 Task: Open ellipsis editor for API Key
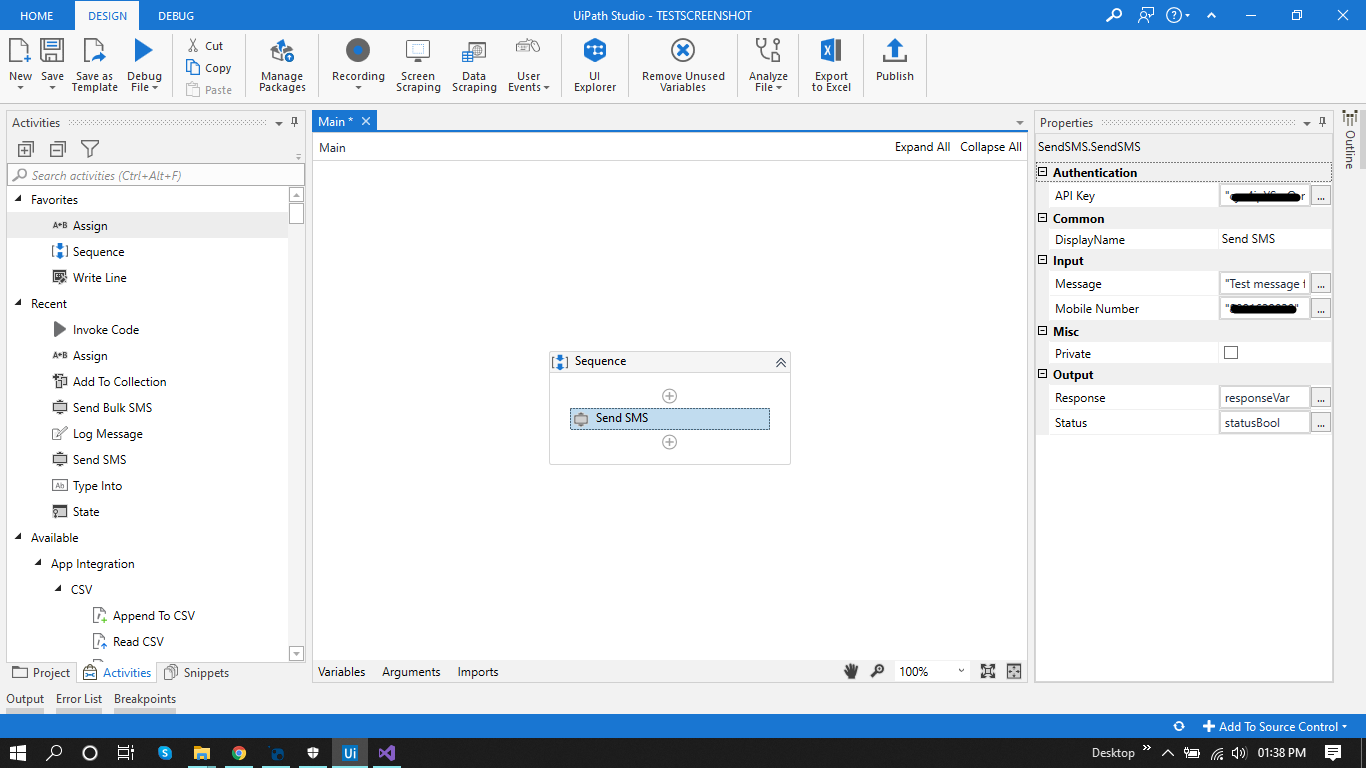tap(1321, 196)
